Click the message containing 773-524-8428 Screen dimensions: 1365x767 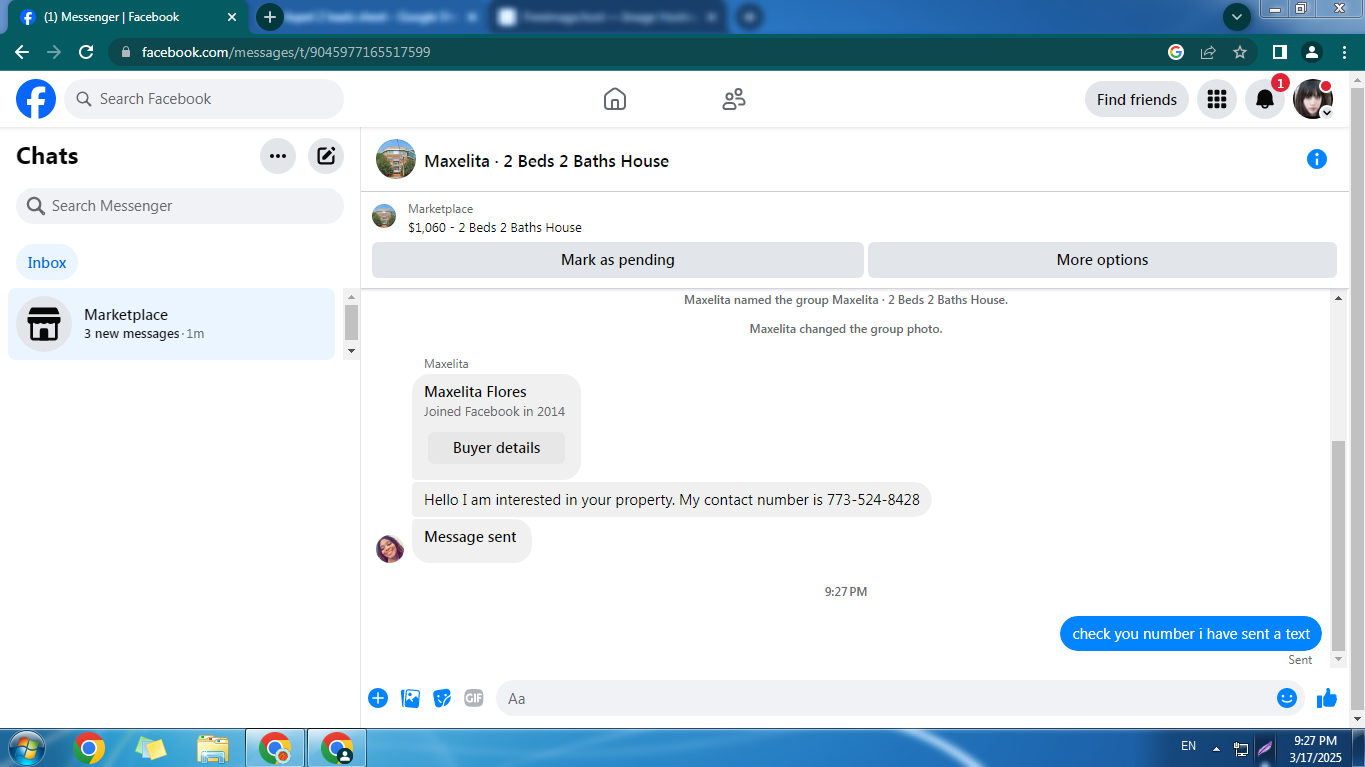672,500
